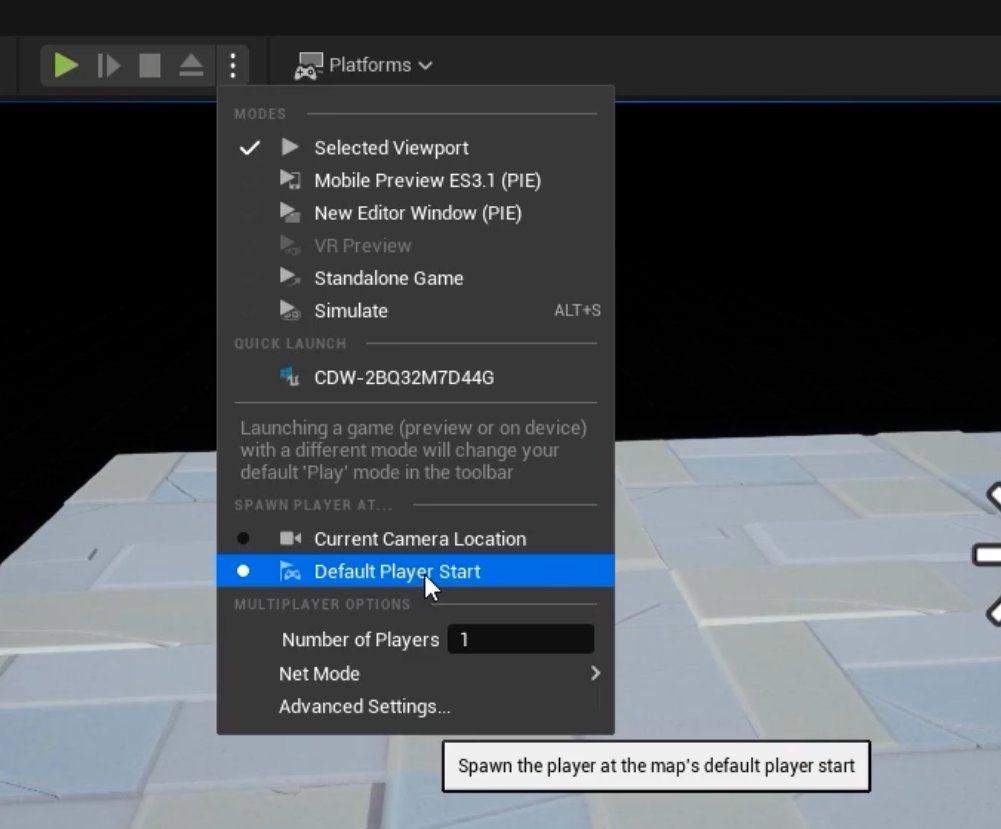Click the Simulate mode icon
The image size is (1001, 829).
pyautogui.click(x=290, y=310)
